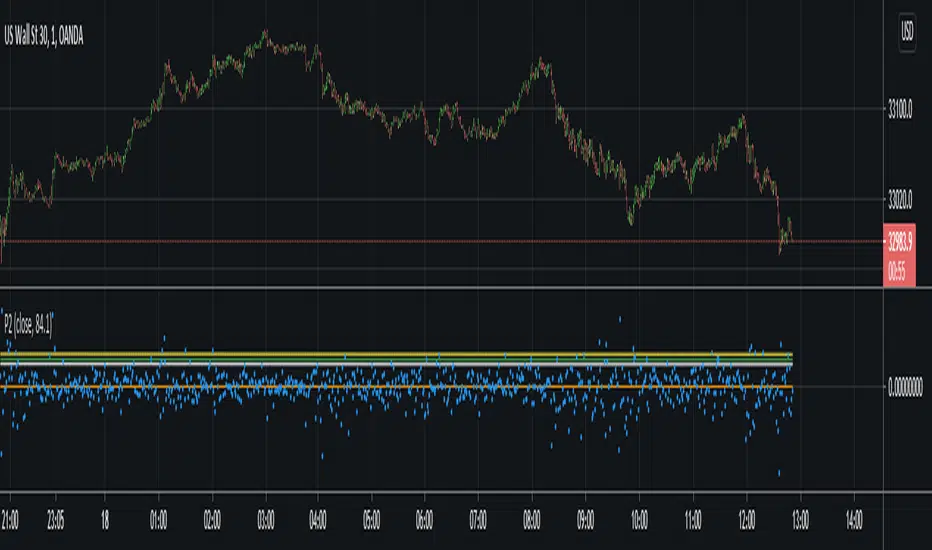Select the orange horizontal line in indicator pane
This screenshot has width=932, height=550.
[x=400, y=387]
